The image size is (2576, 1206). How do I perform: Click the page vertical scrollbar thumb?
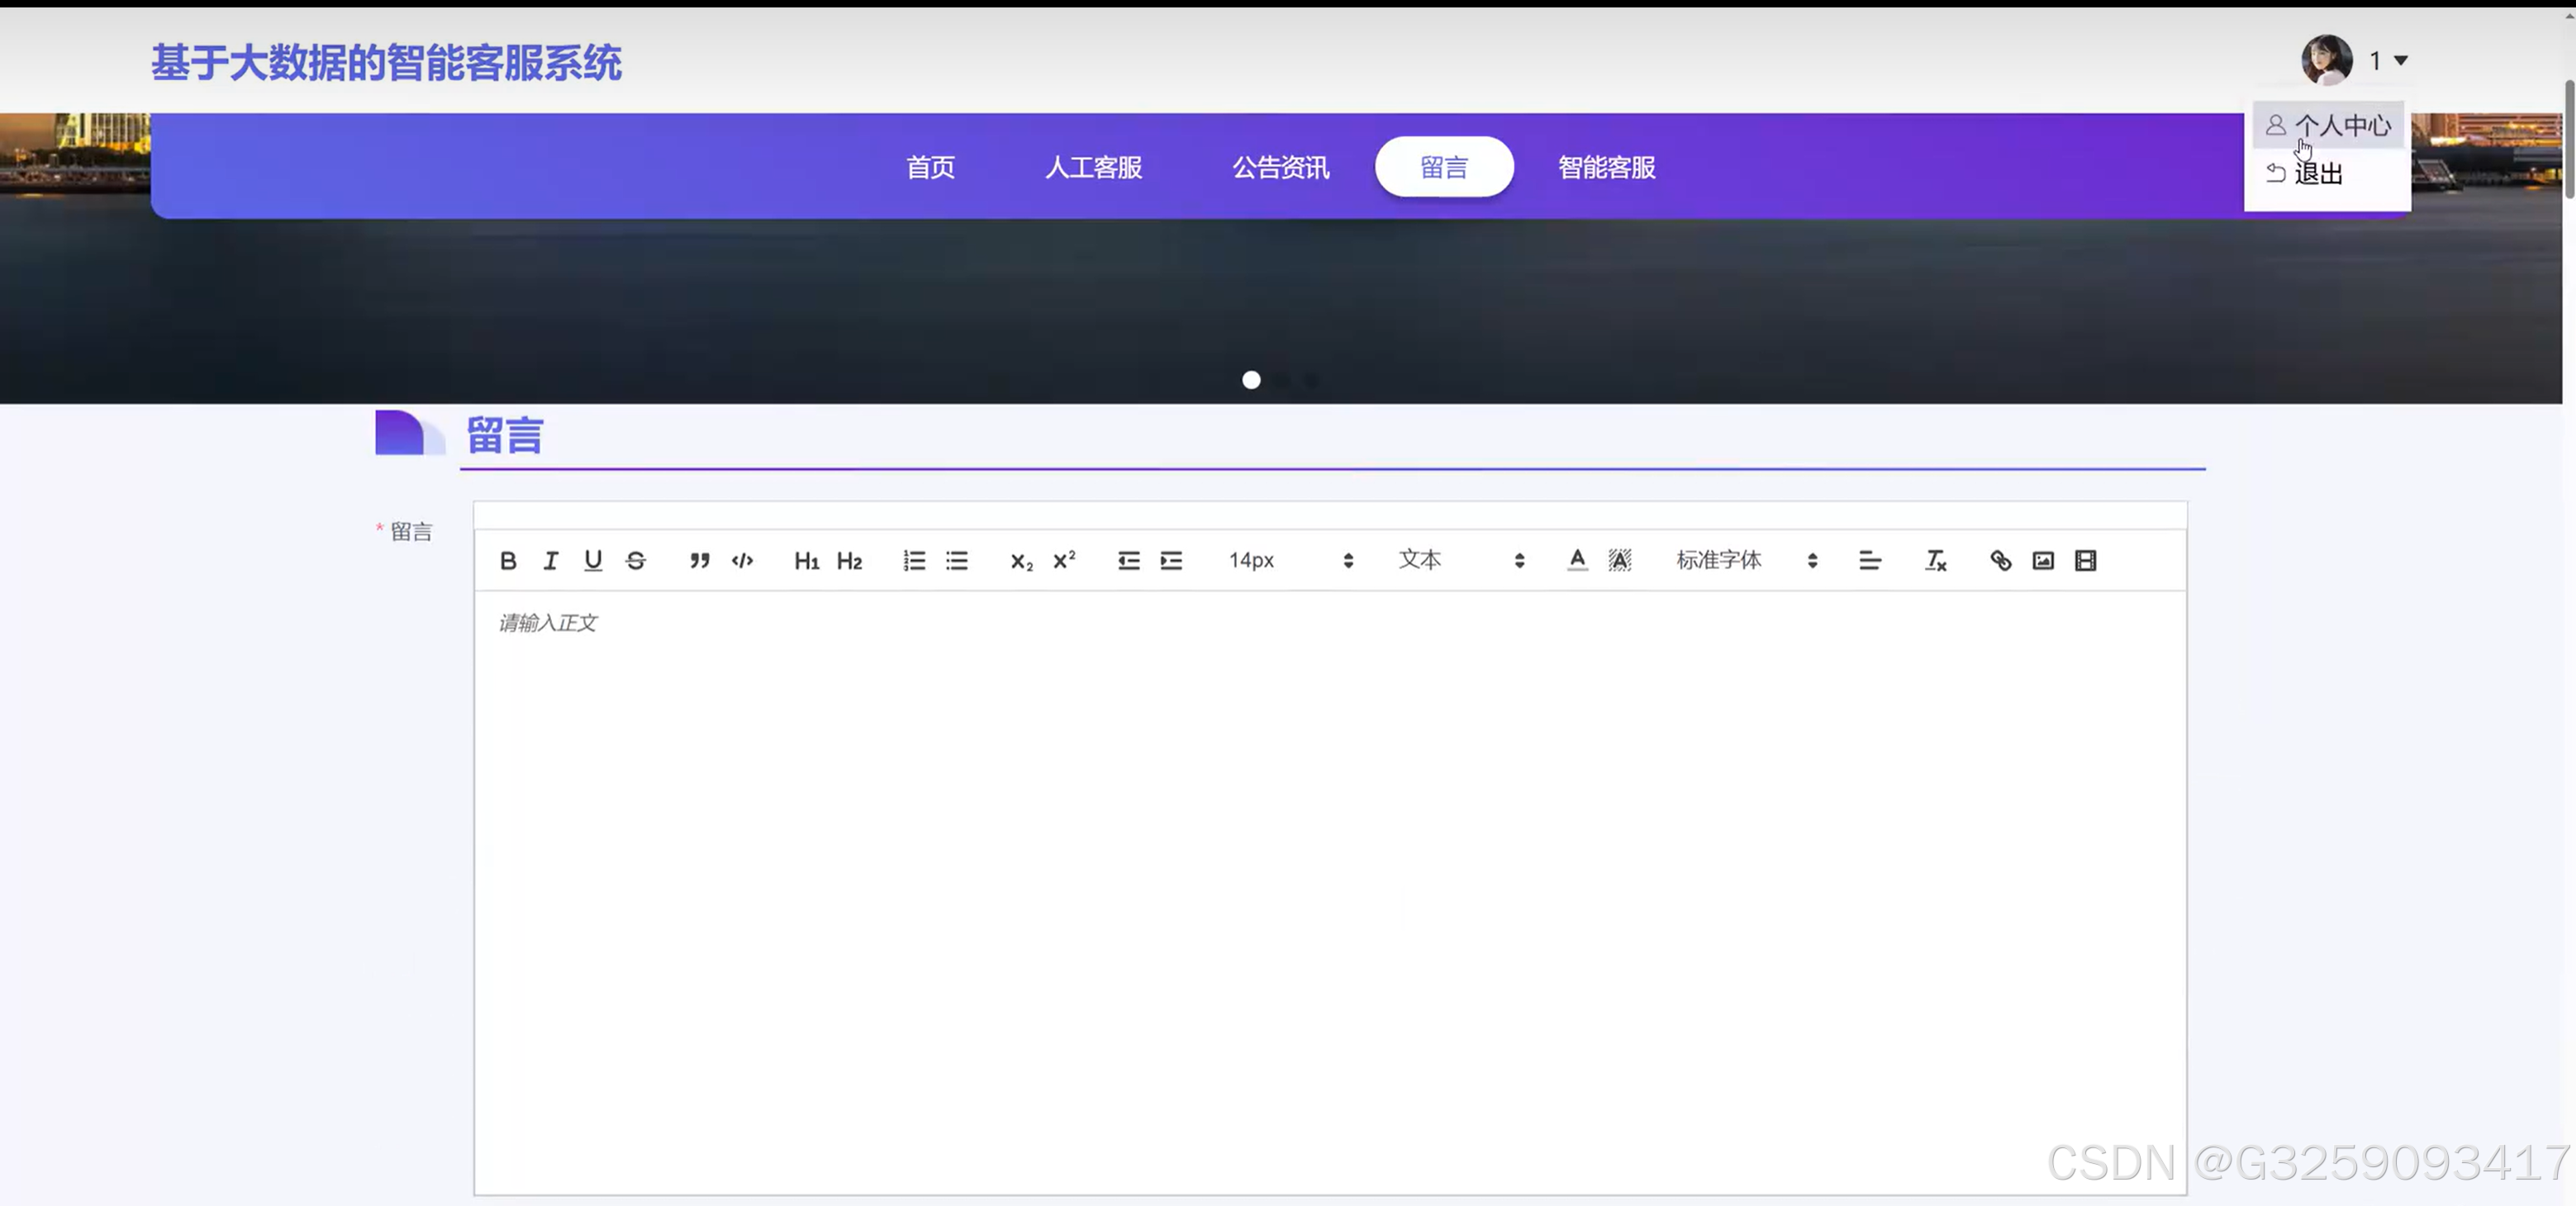2569,140
